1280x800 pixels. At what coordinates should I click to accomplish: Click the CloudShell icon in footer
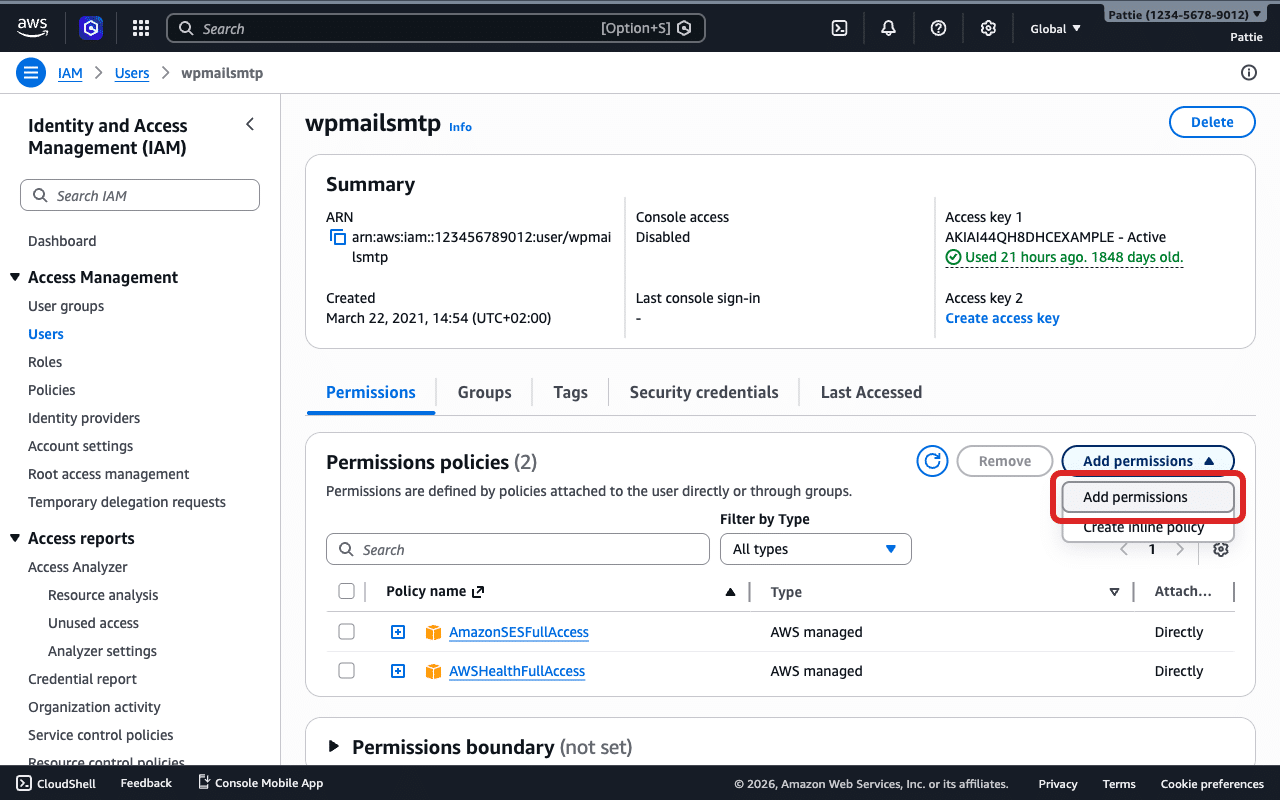24,783
